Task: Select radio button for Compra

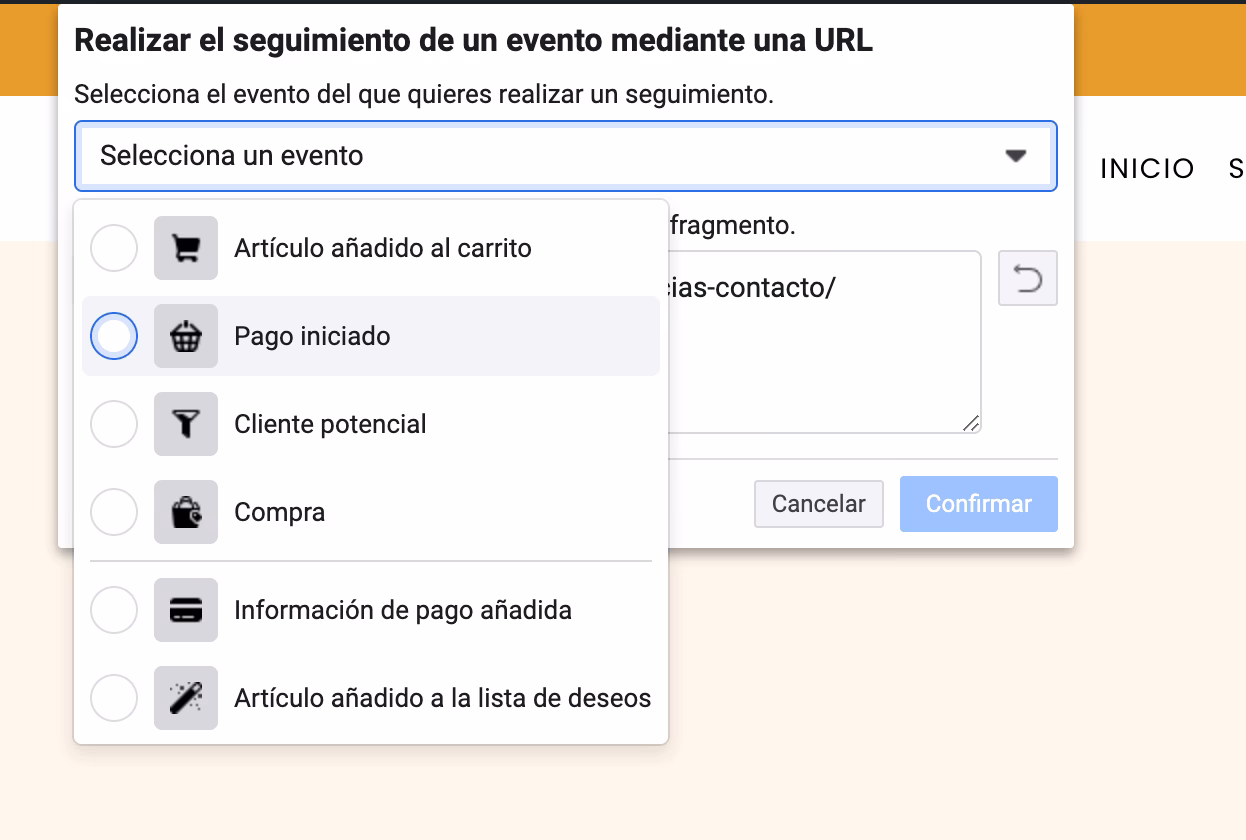Action: pyautogui.click(x=114, y=512)
